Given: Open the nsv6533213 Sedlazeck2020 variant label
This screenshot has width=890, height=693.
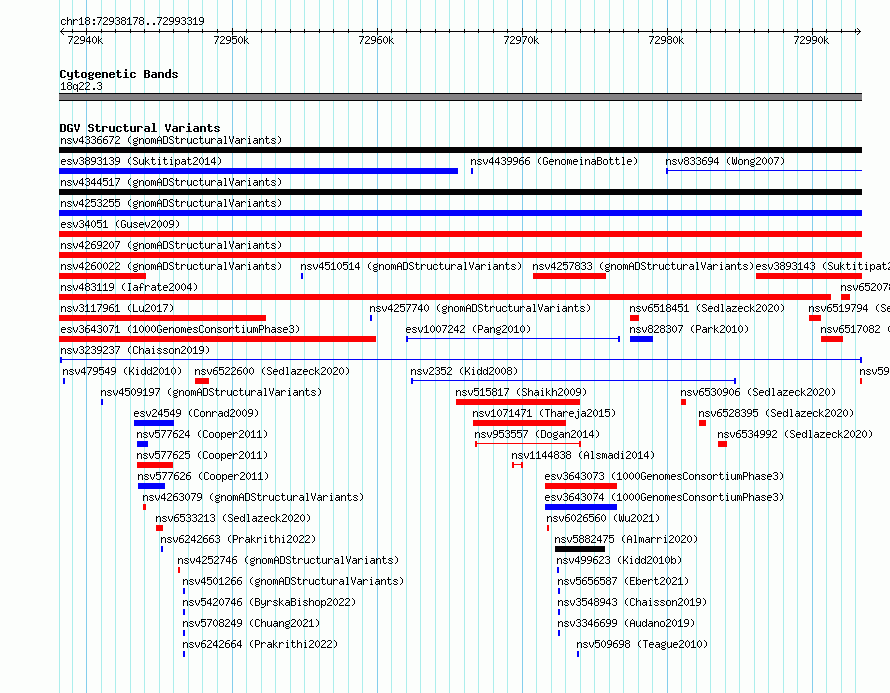Looking at the screenshot, I should pyautogui.click(x=233, y=518).
